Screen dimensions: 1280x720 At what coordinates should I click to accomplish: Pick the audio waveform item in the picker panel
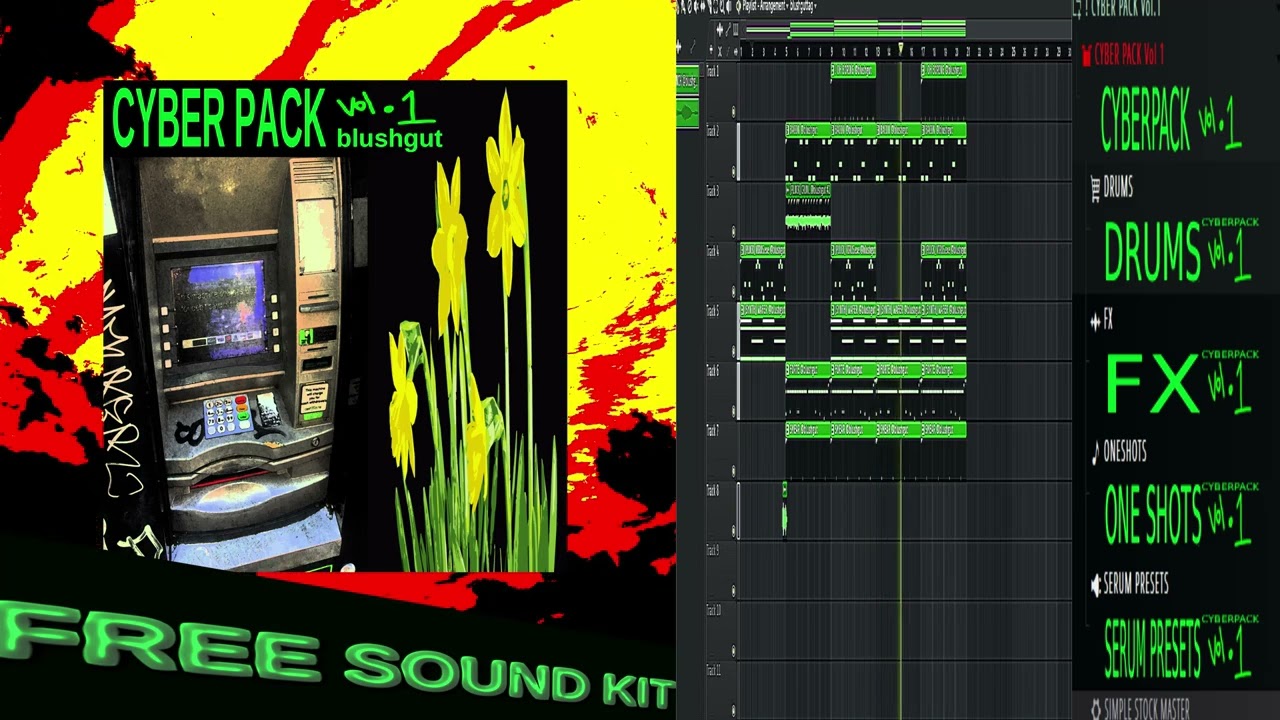687,113
